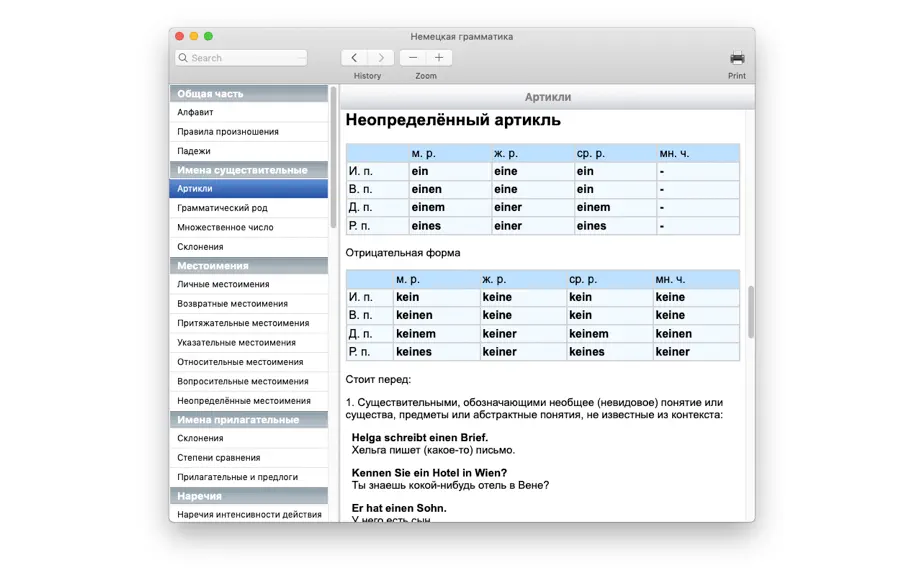Image resolution: width=922 pixels, height=576 pixels.
Task: Open Вопросительные местоимения topic
Action: (249, 381)
